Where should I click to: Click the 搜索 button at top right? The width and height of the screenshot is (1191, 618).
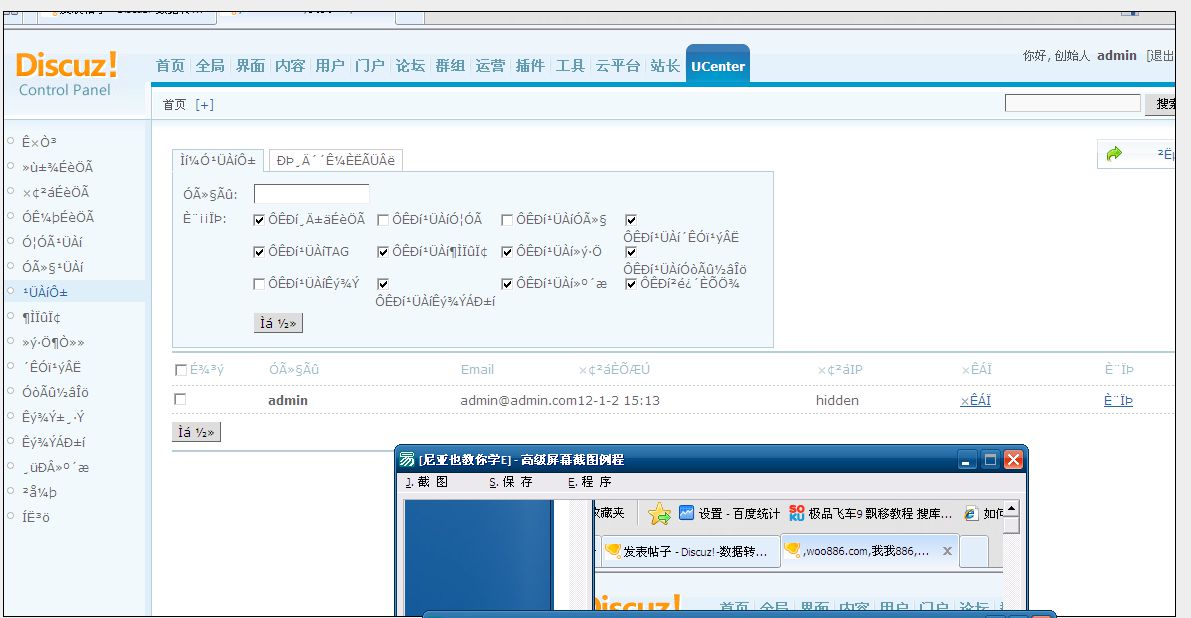pos(1161,104)
